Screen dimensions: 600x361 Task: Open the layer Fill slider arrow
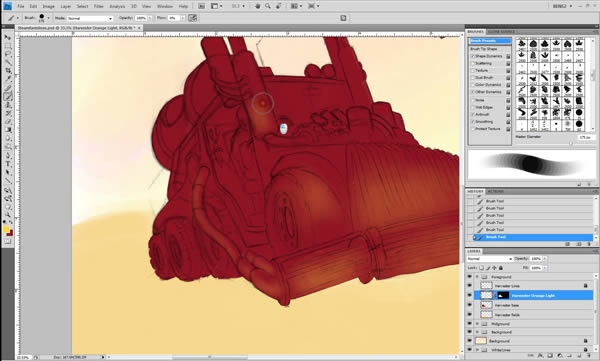pyautogui.click(x=545, y=268)
